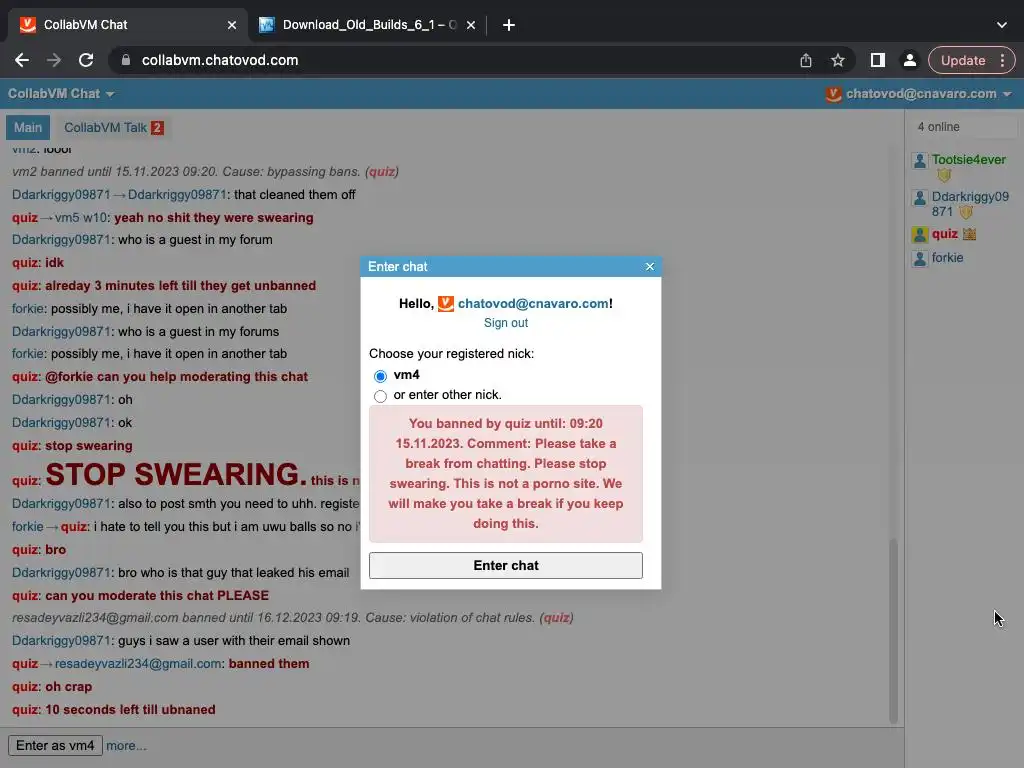Image resolution: width=1024 pixels, height=768 pixels.
Task: Click the share page icon in address bar
Action: tap(806, 60)
